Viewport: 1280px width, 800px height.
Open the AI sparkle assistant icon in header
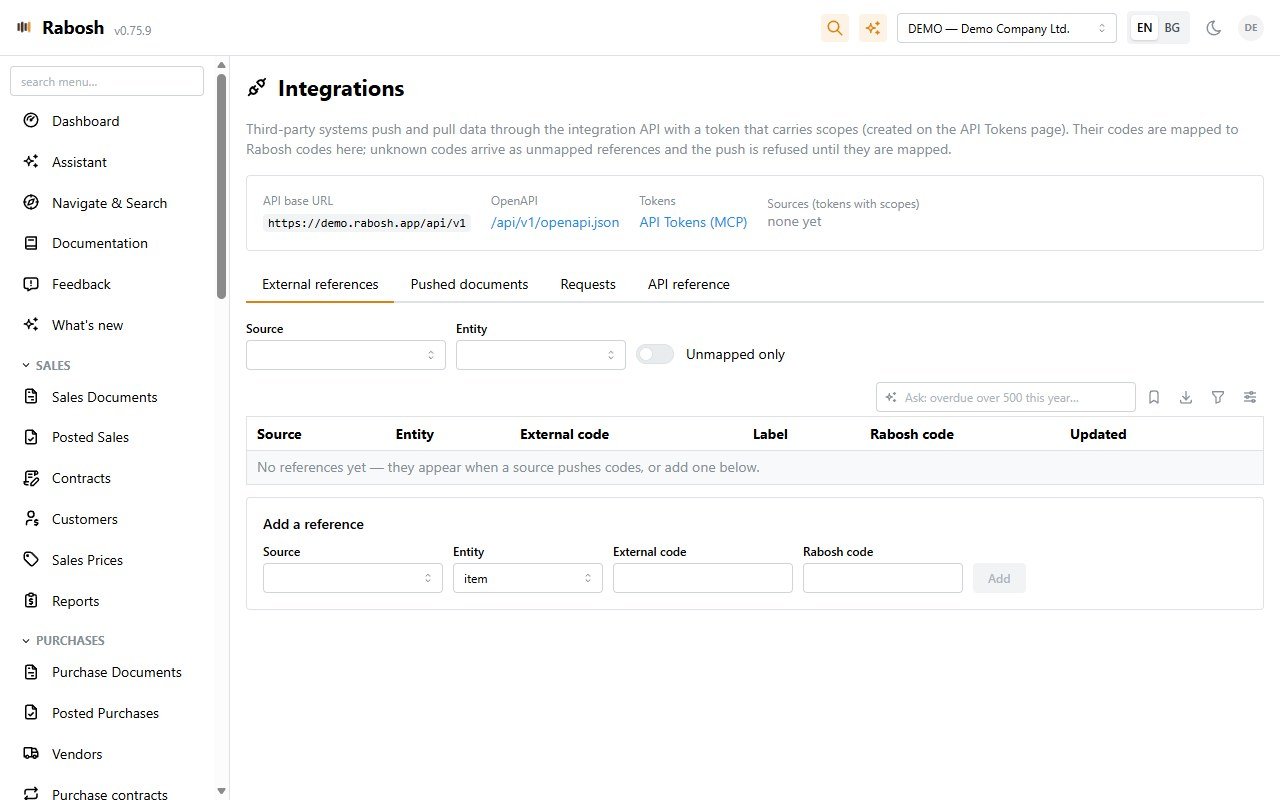pyautogui.click(x=873, y=28)
